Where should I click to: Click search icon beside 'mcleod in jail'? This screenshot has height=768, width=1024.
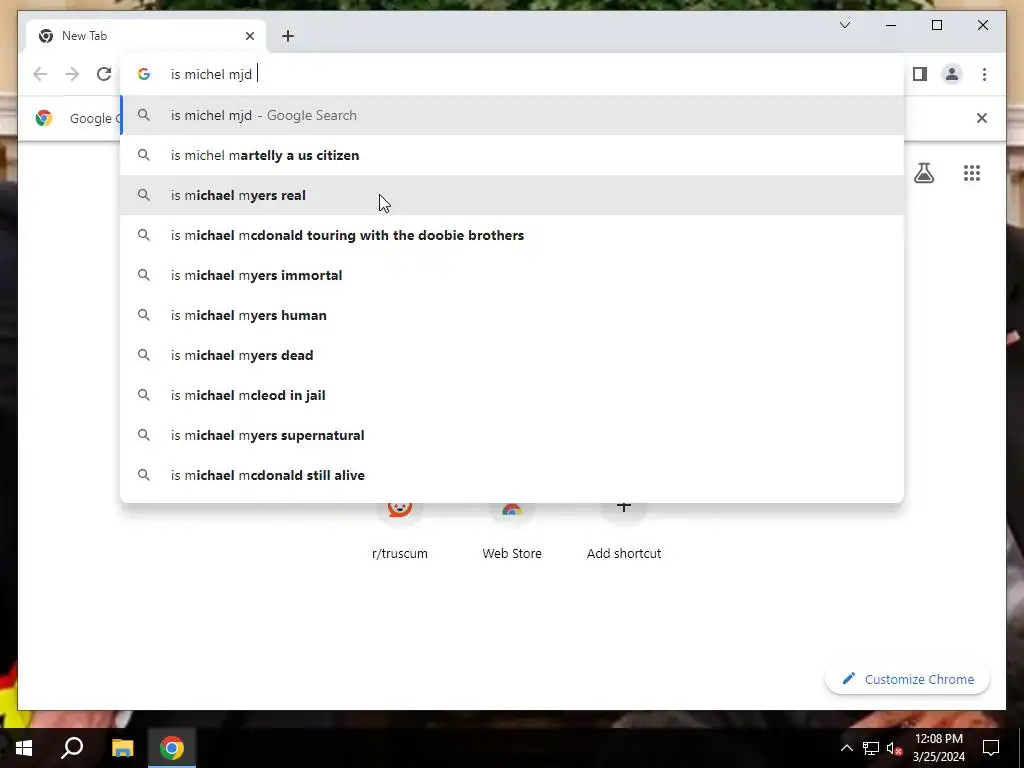point(144,395)
